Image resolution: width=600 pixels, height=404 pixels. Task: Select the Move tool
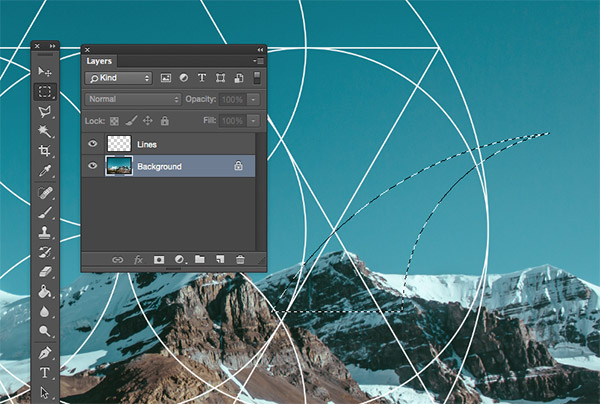pyautogui.click(x=45, y=72)
